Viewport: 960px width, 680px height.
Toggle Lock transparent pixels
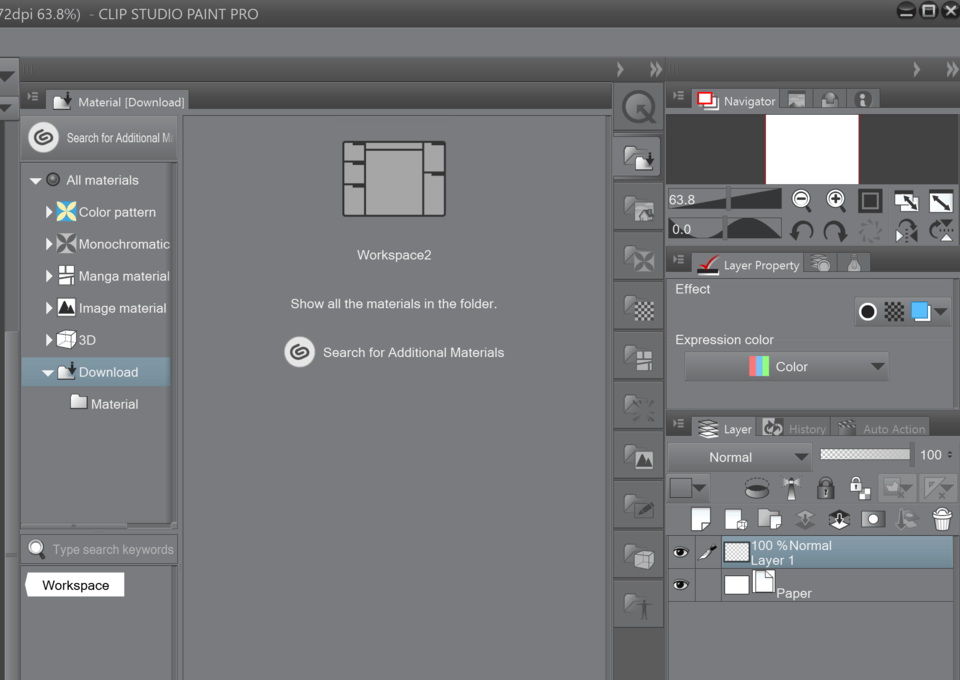coord(860,488)
